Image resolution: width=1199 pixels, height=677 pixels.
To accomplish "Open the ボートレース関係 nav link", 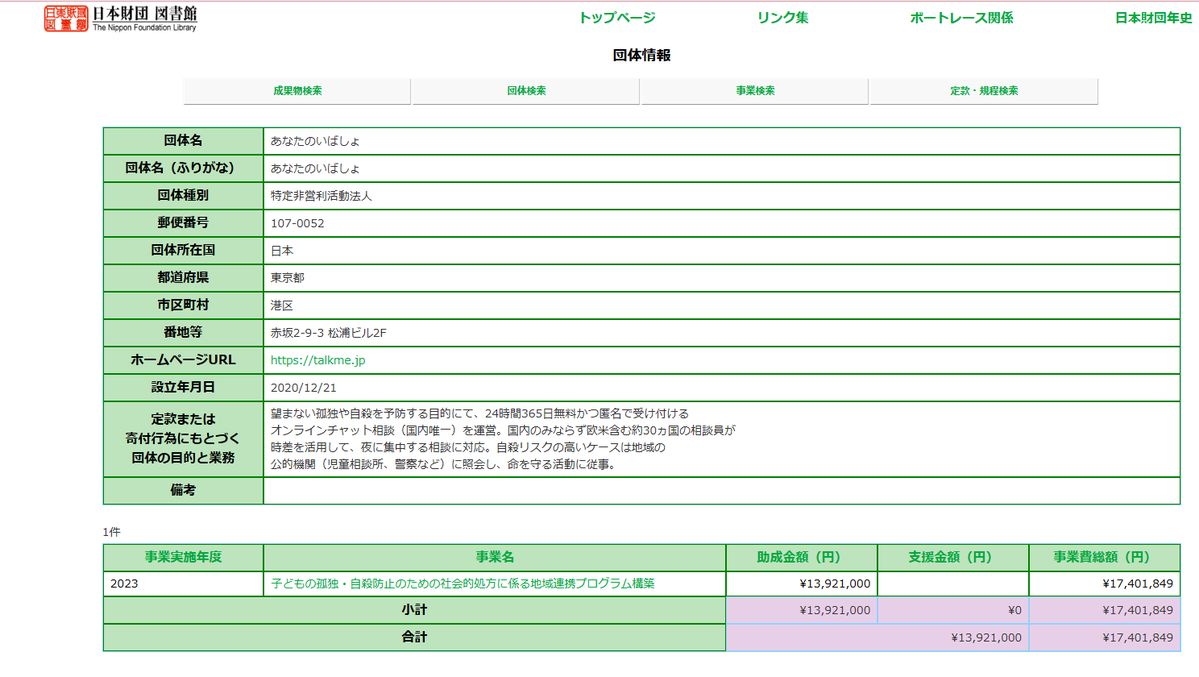I will 961,18.
